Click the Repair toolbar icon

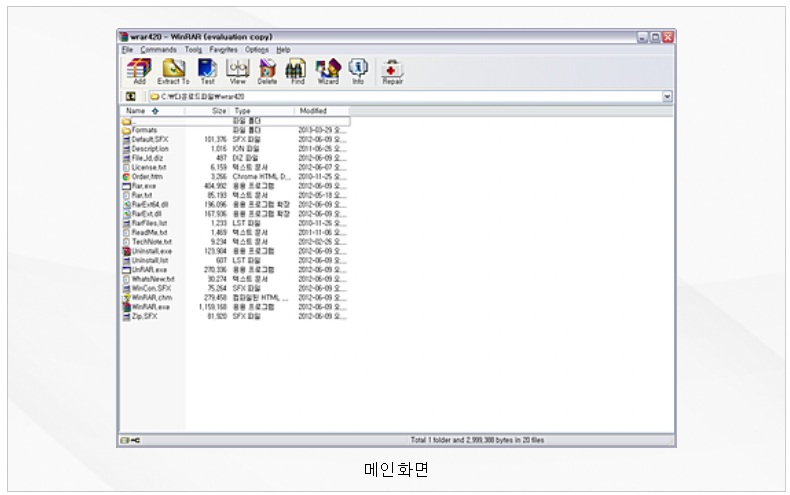pyautogui.click(x=392, y=69)
